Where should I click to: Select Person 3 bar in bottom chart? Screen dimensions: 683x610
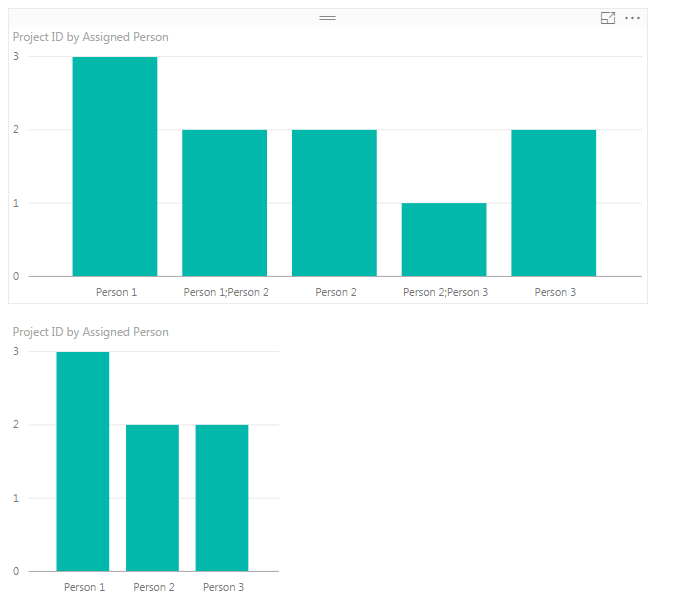[222, 498]
